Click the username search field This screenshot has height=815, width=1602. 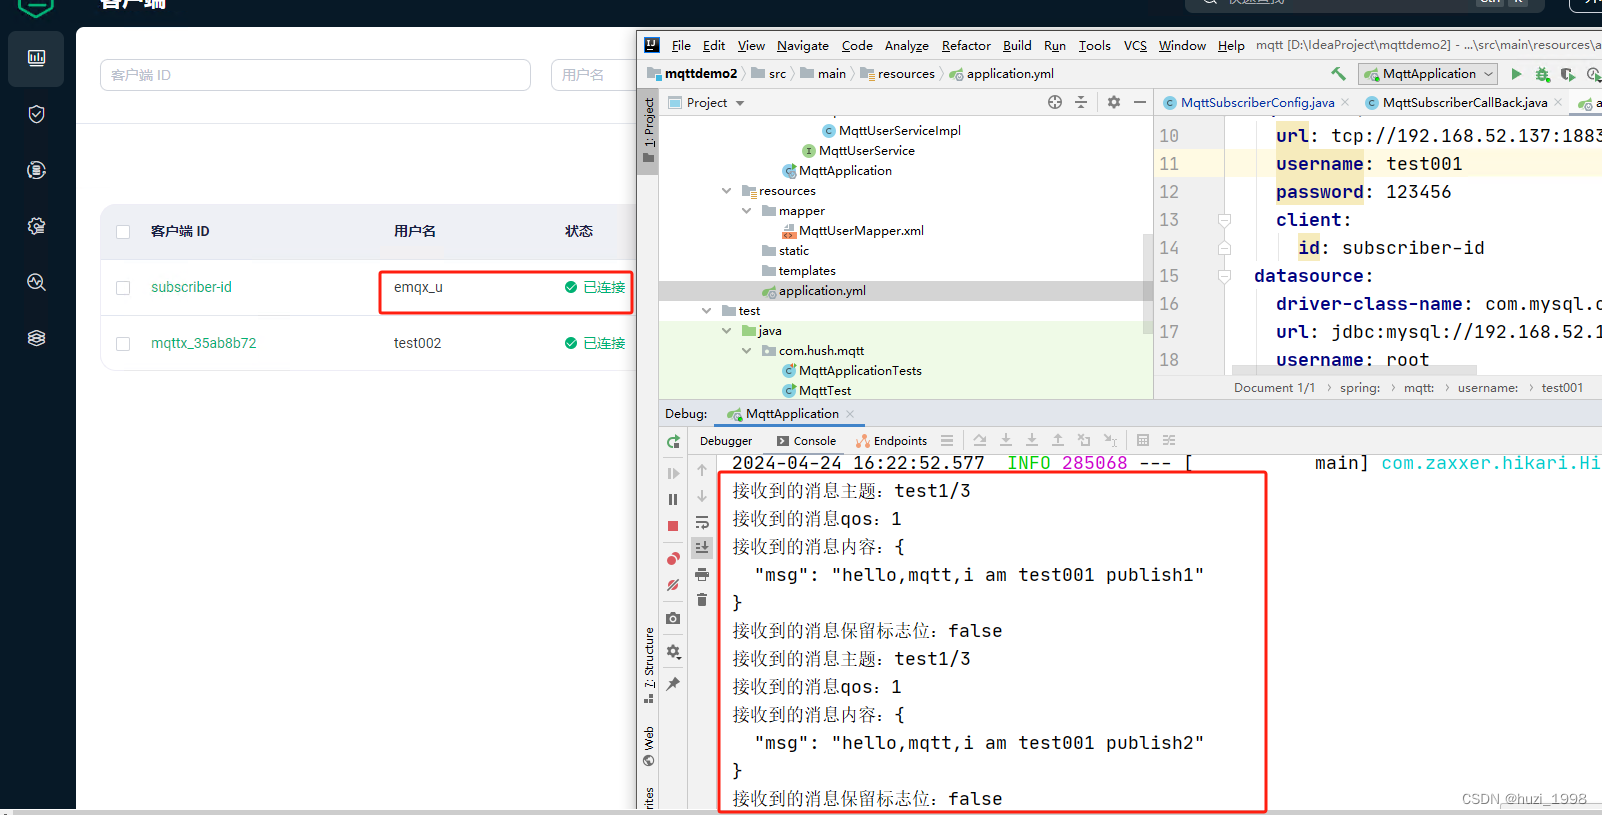pyautogui.click(x=593, y=75)
